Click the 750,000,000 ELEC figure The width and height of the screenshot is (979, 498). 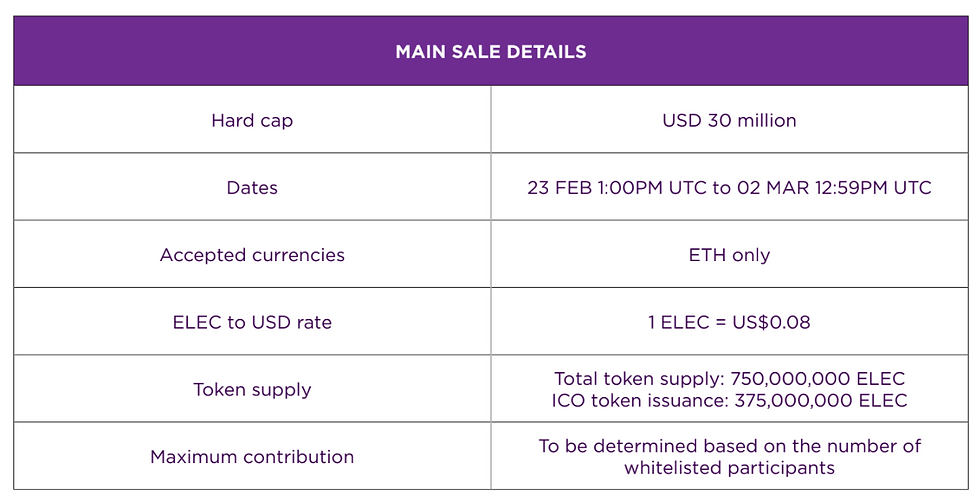pos(817,379)
